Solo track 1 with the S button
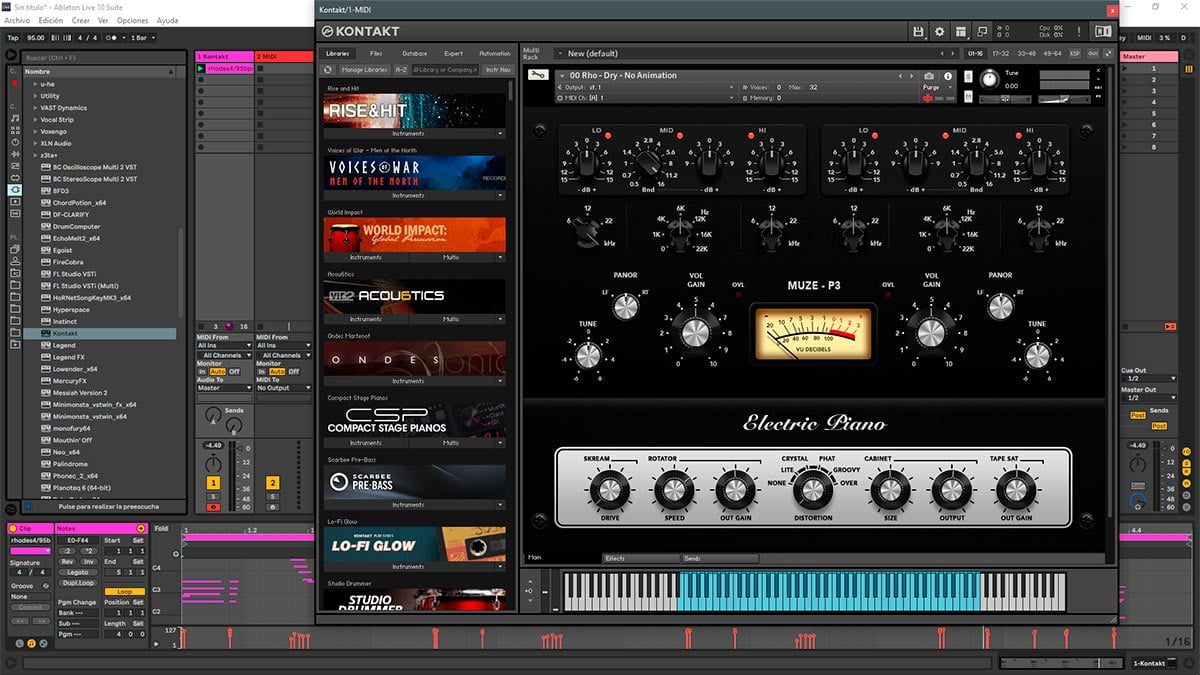Screen dimensions: 1200x675 [213, 497]
